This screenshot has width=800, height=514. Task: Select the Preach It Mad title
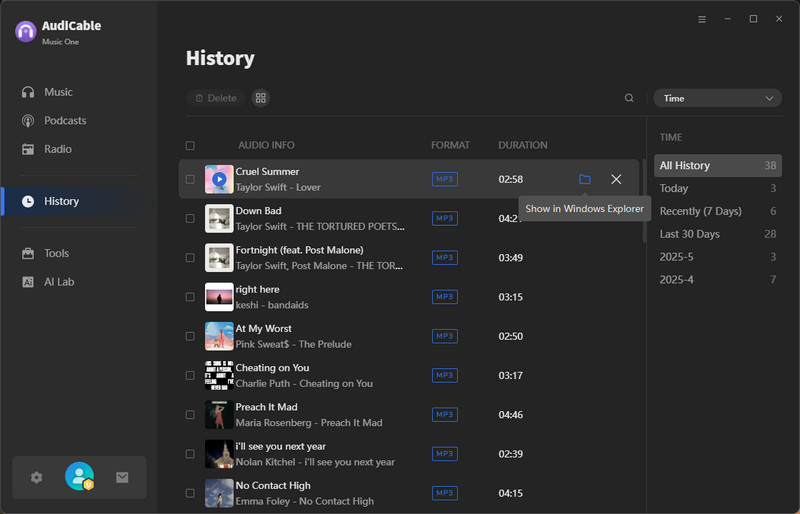pos(266,407)
